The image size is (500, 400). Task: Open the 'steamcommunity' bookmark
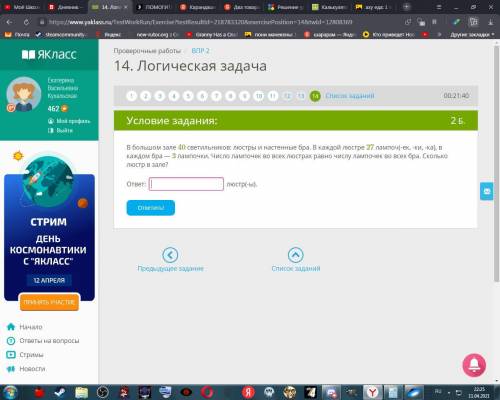(61, 34)
